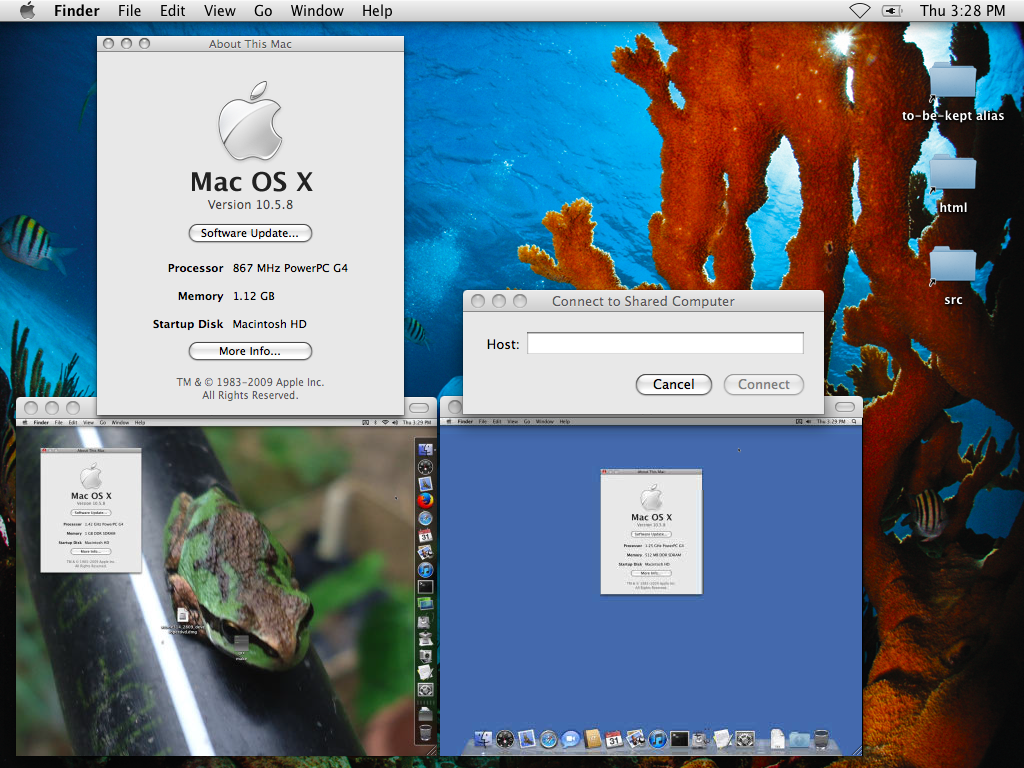Toggle toolbar pill on right remote window
Viewport: 1024px width, 768px height.
click(x=845, y=407)
